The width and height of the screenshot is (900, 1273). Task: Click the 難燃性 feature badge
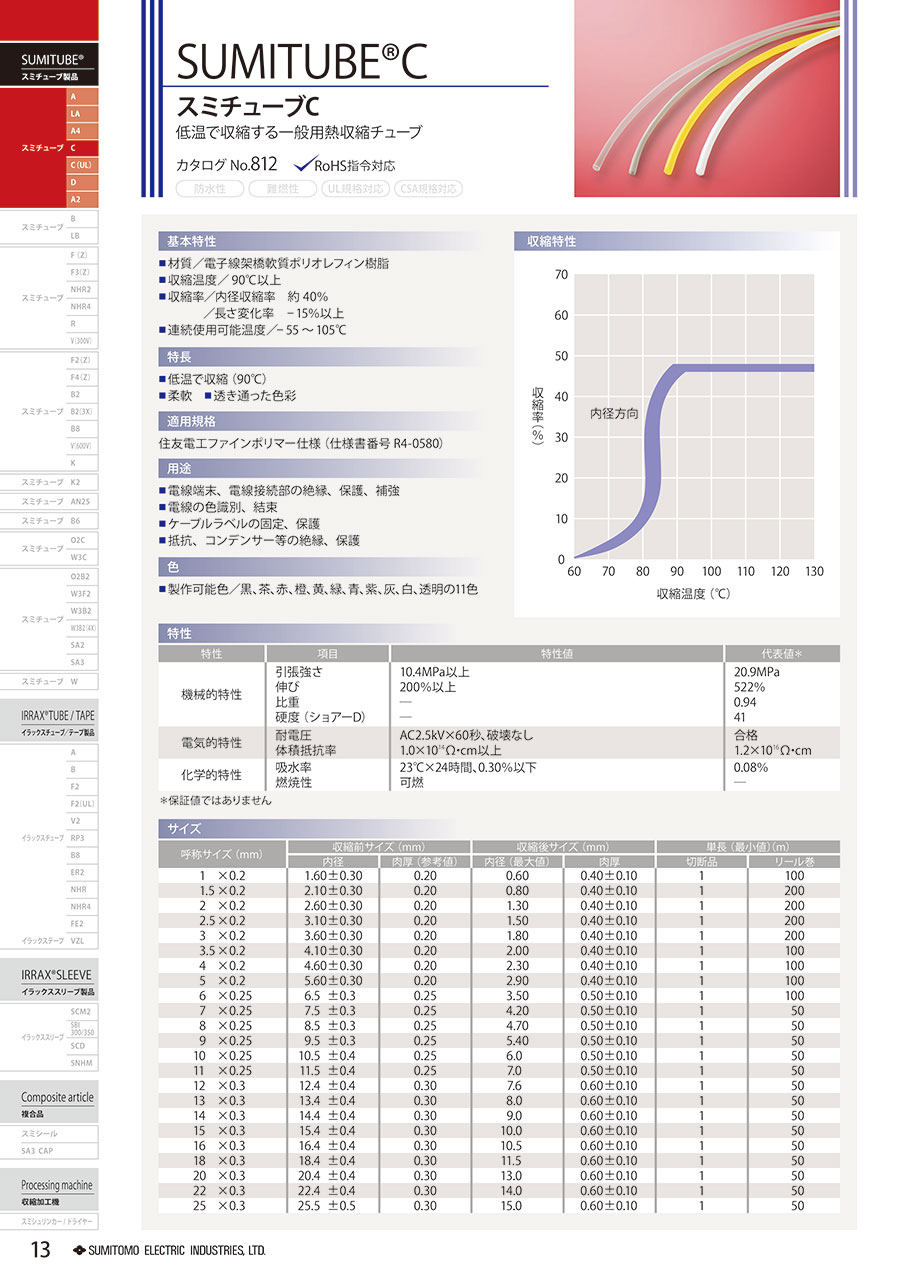[x=281, y=189]
